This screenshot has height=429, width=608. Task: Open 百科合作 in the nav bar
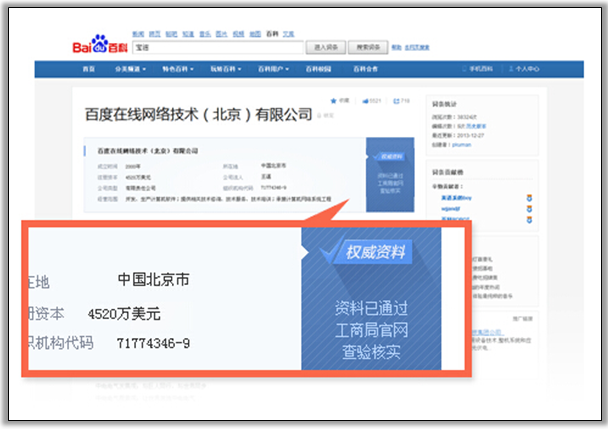(365, 69)
